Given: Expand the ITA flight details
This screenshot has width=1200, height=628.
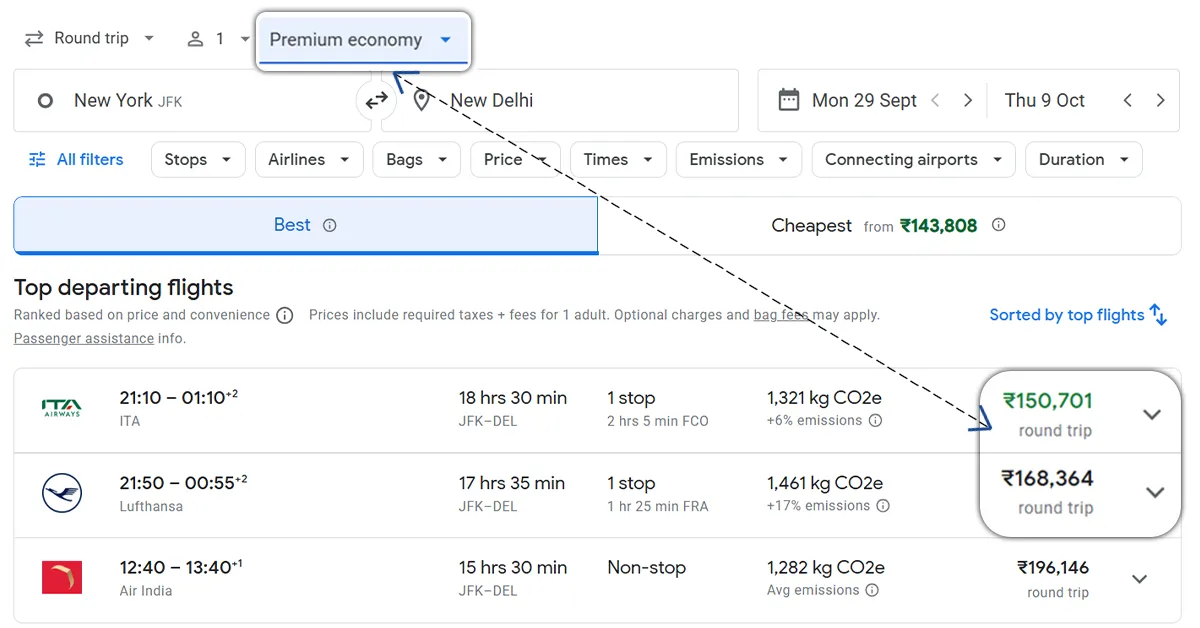Looking at the screenshot, I should point(1152,414).
